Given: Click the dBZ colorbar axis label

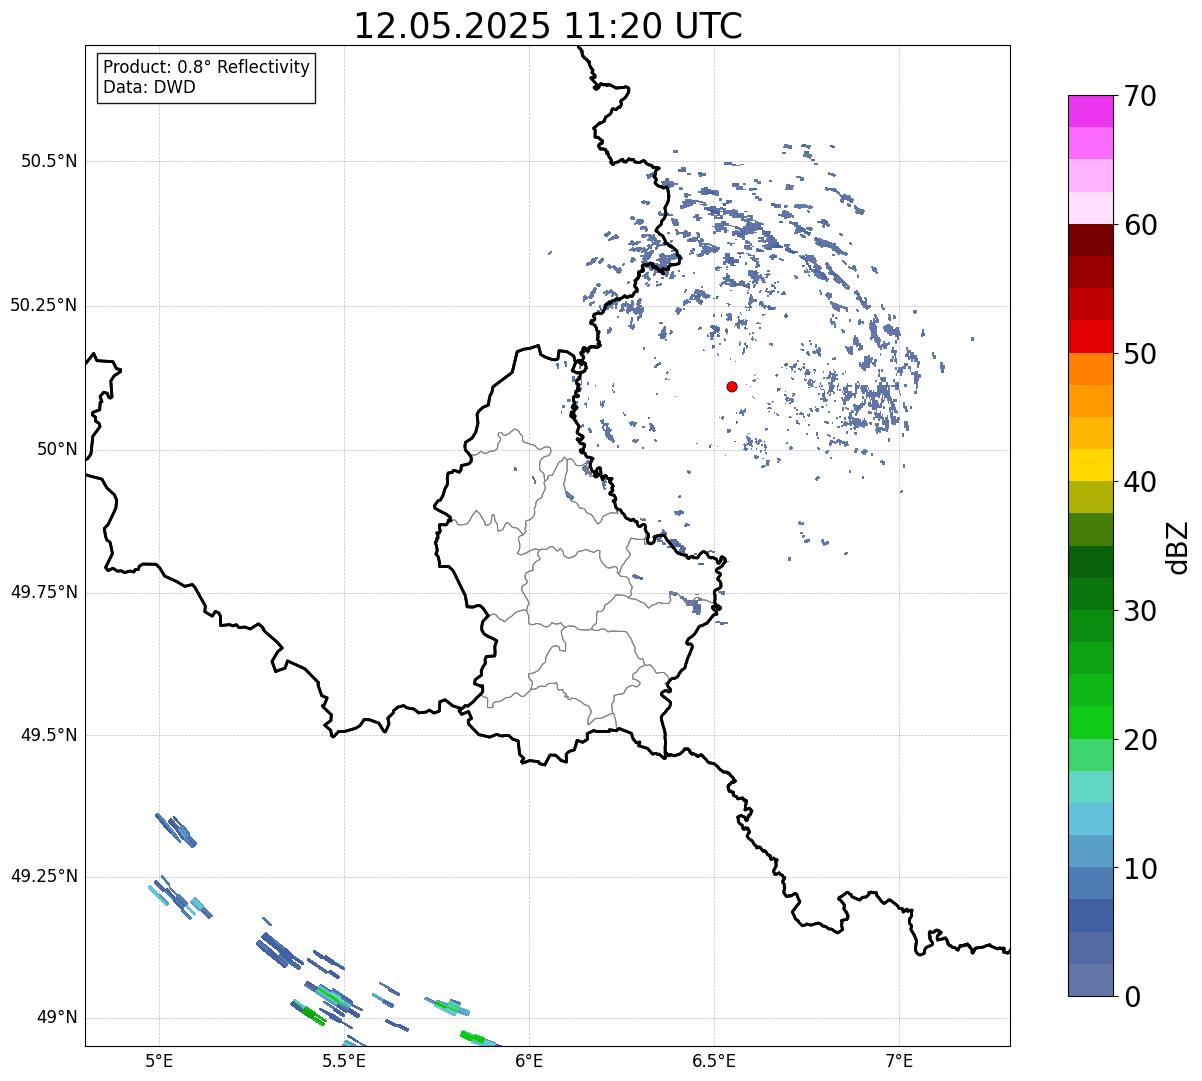Looking at the screenshot, I should pos(1179,547).
